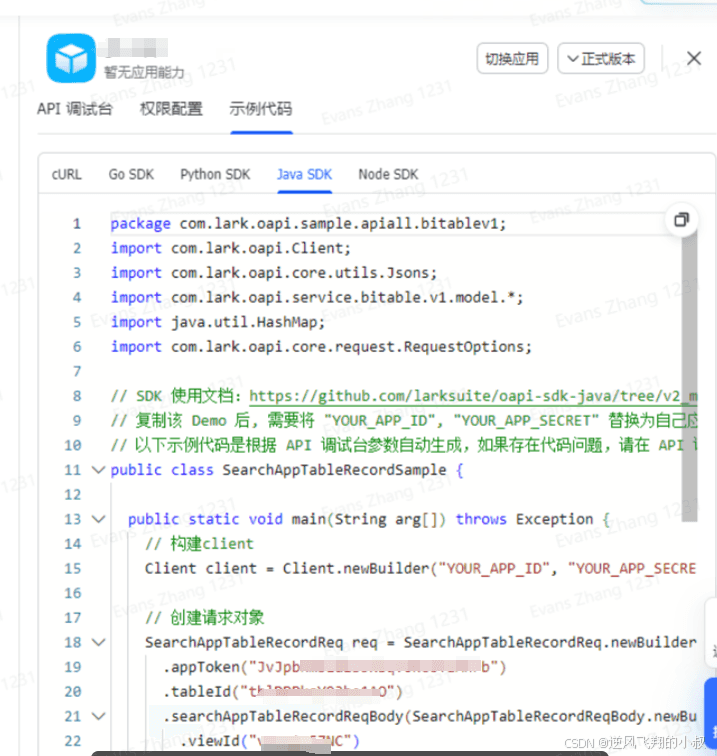
Task: Click the YOUR_APP_ID comment on line 9
Action: pyautogui.click(x=404, y=421)
